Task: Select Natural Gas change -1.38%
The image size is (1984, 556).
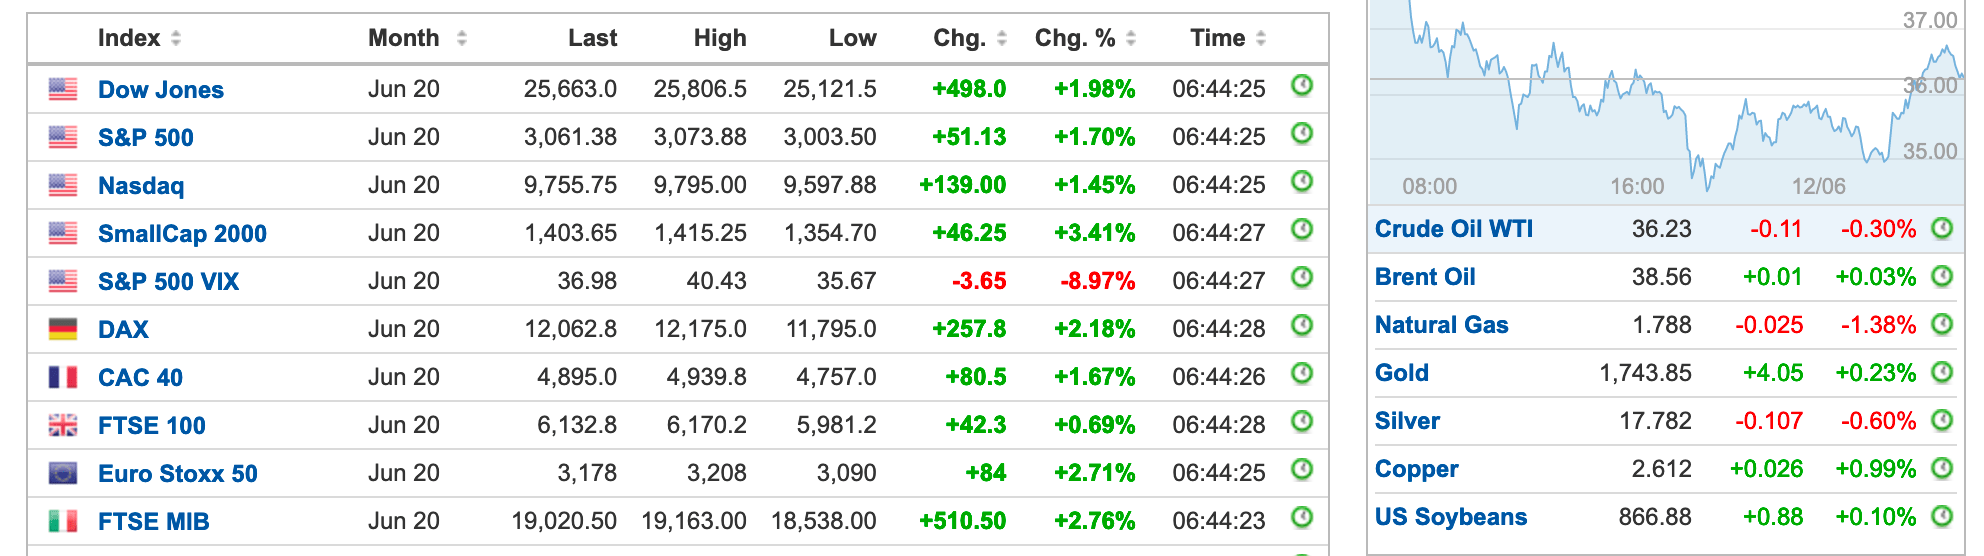Action: pyautogui.click(x=1878, y=325)
